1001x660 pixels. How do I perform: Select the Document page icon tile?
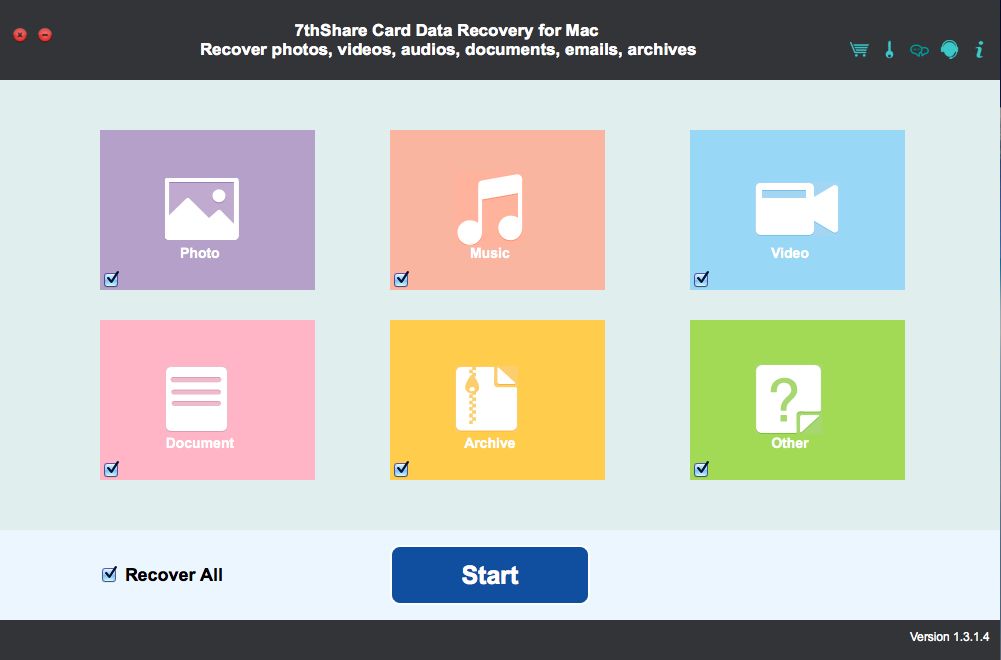[x=207, y=400]
